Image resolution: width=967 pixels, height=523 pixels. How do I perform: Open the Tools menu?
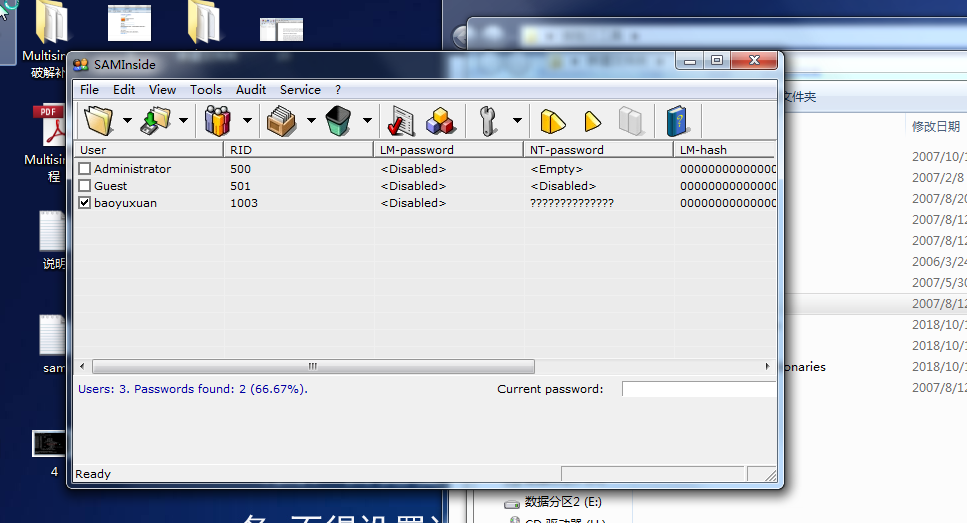205,89
